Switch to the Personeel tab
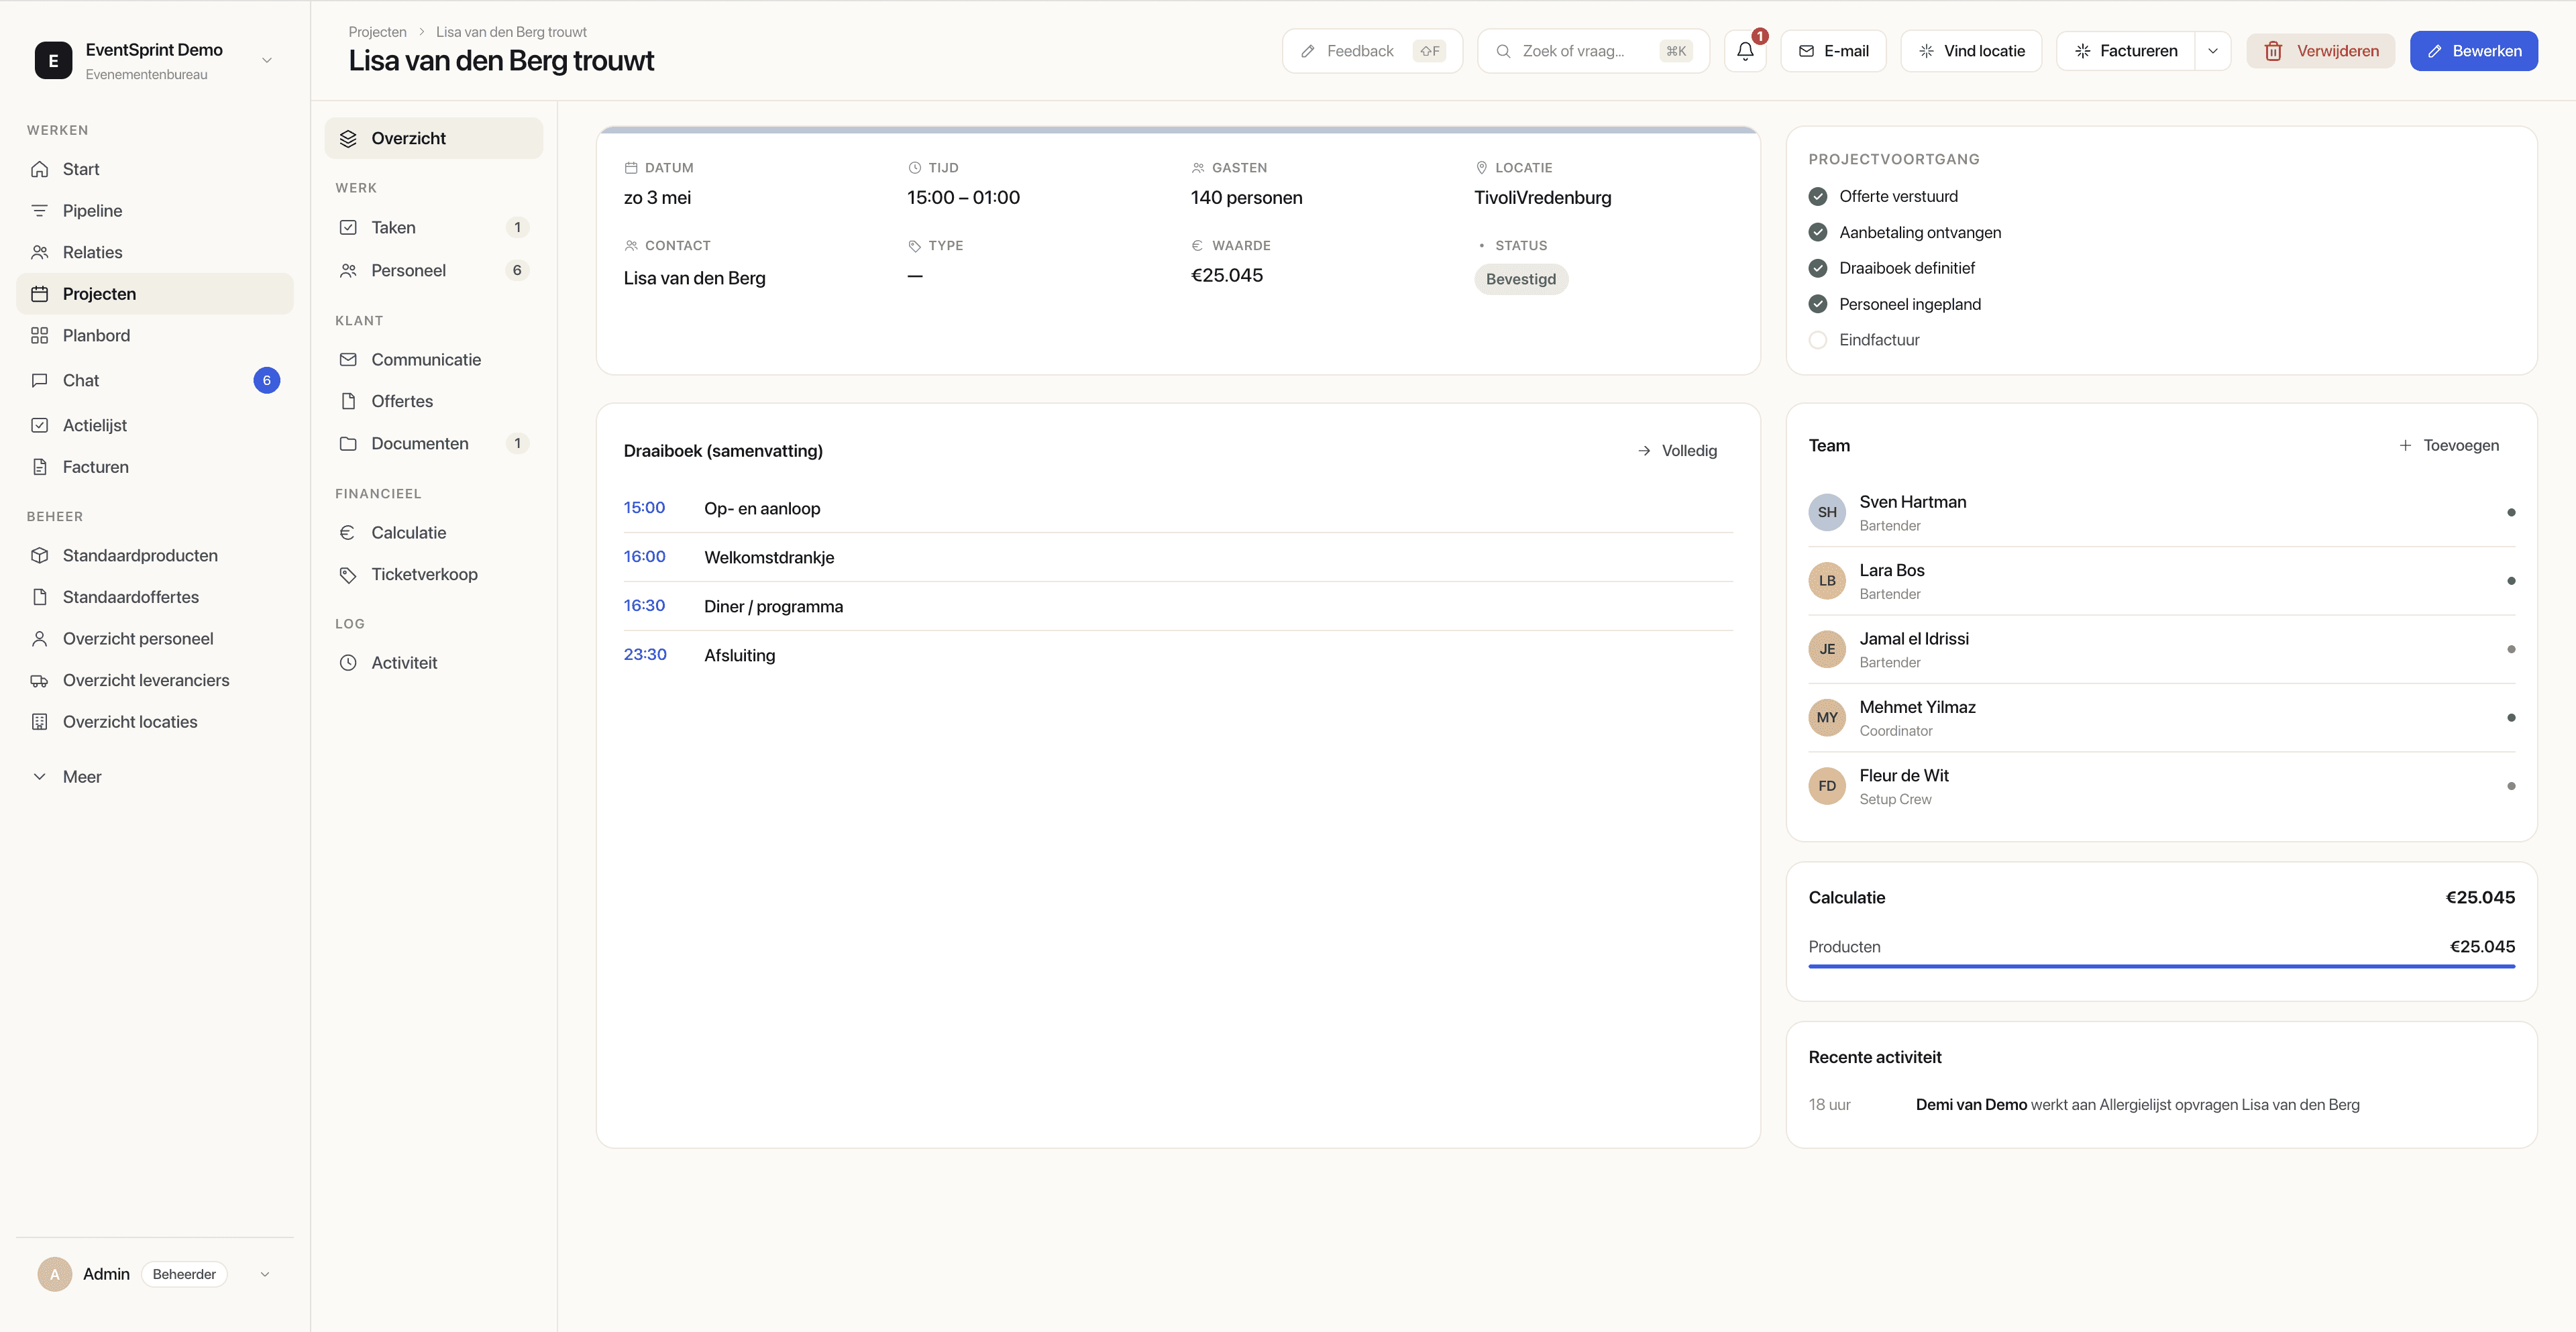Viewport: 2576px width, 1332px height. point(408,270)
